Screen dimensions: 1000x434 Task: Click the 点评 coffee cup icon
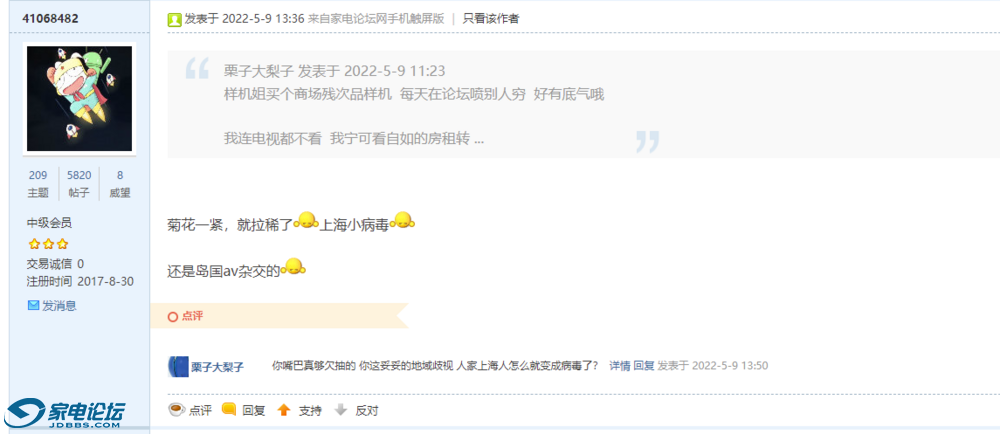[x=177, y=409]
